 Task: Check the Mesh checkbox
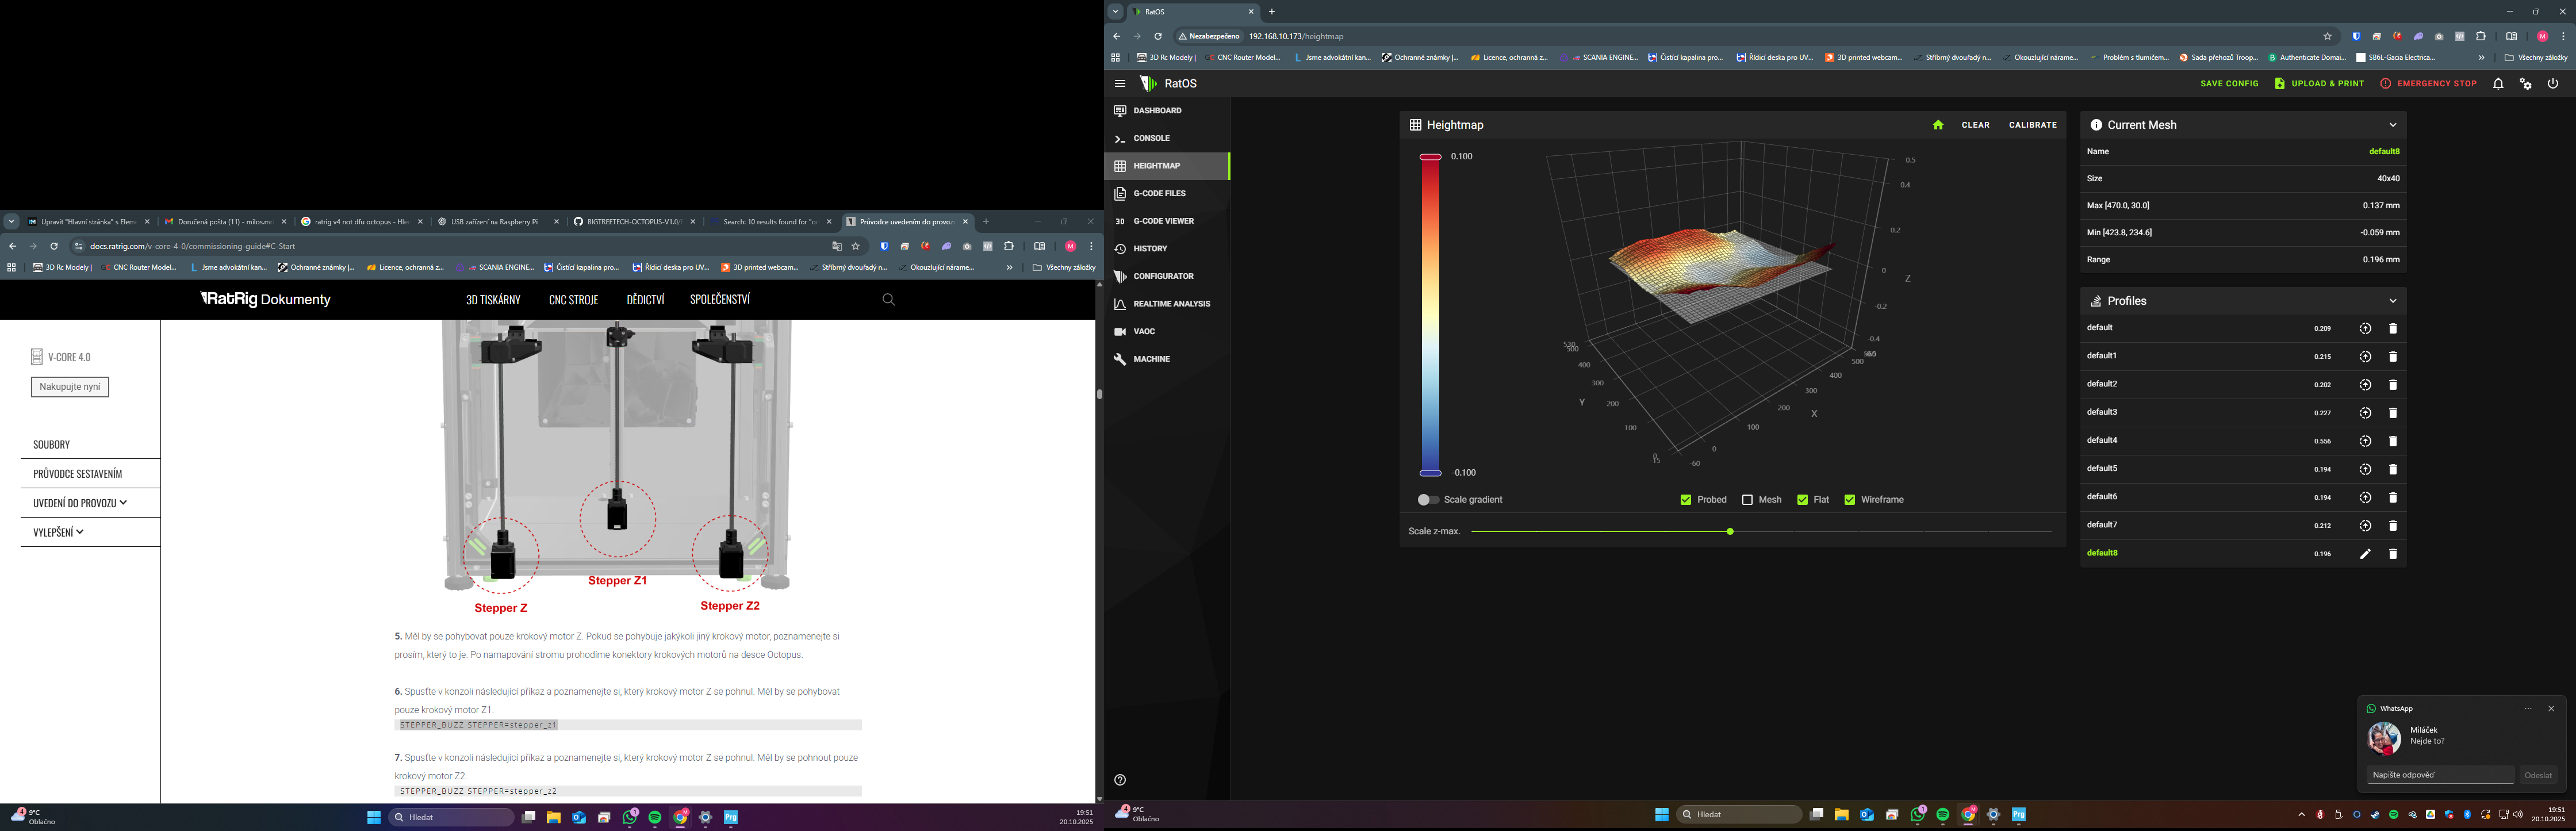point(1747,500)
